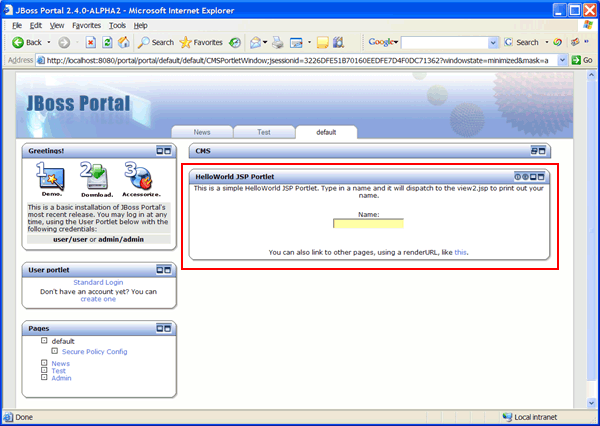Minimize the Greetings! portlet window

click(x=160, y=151)
